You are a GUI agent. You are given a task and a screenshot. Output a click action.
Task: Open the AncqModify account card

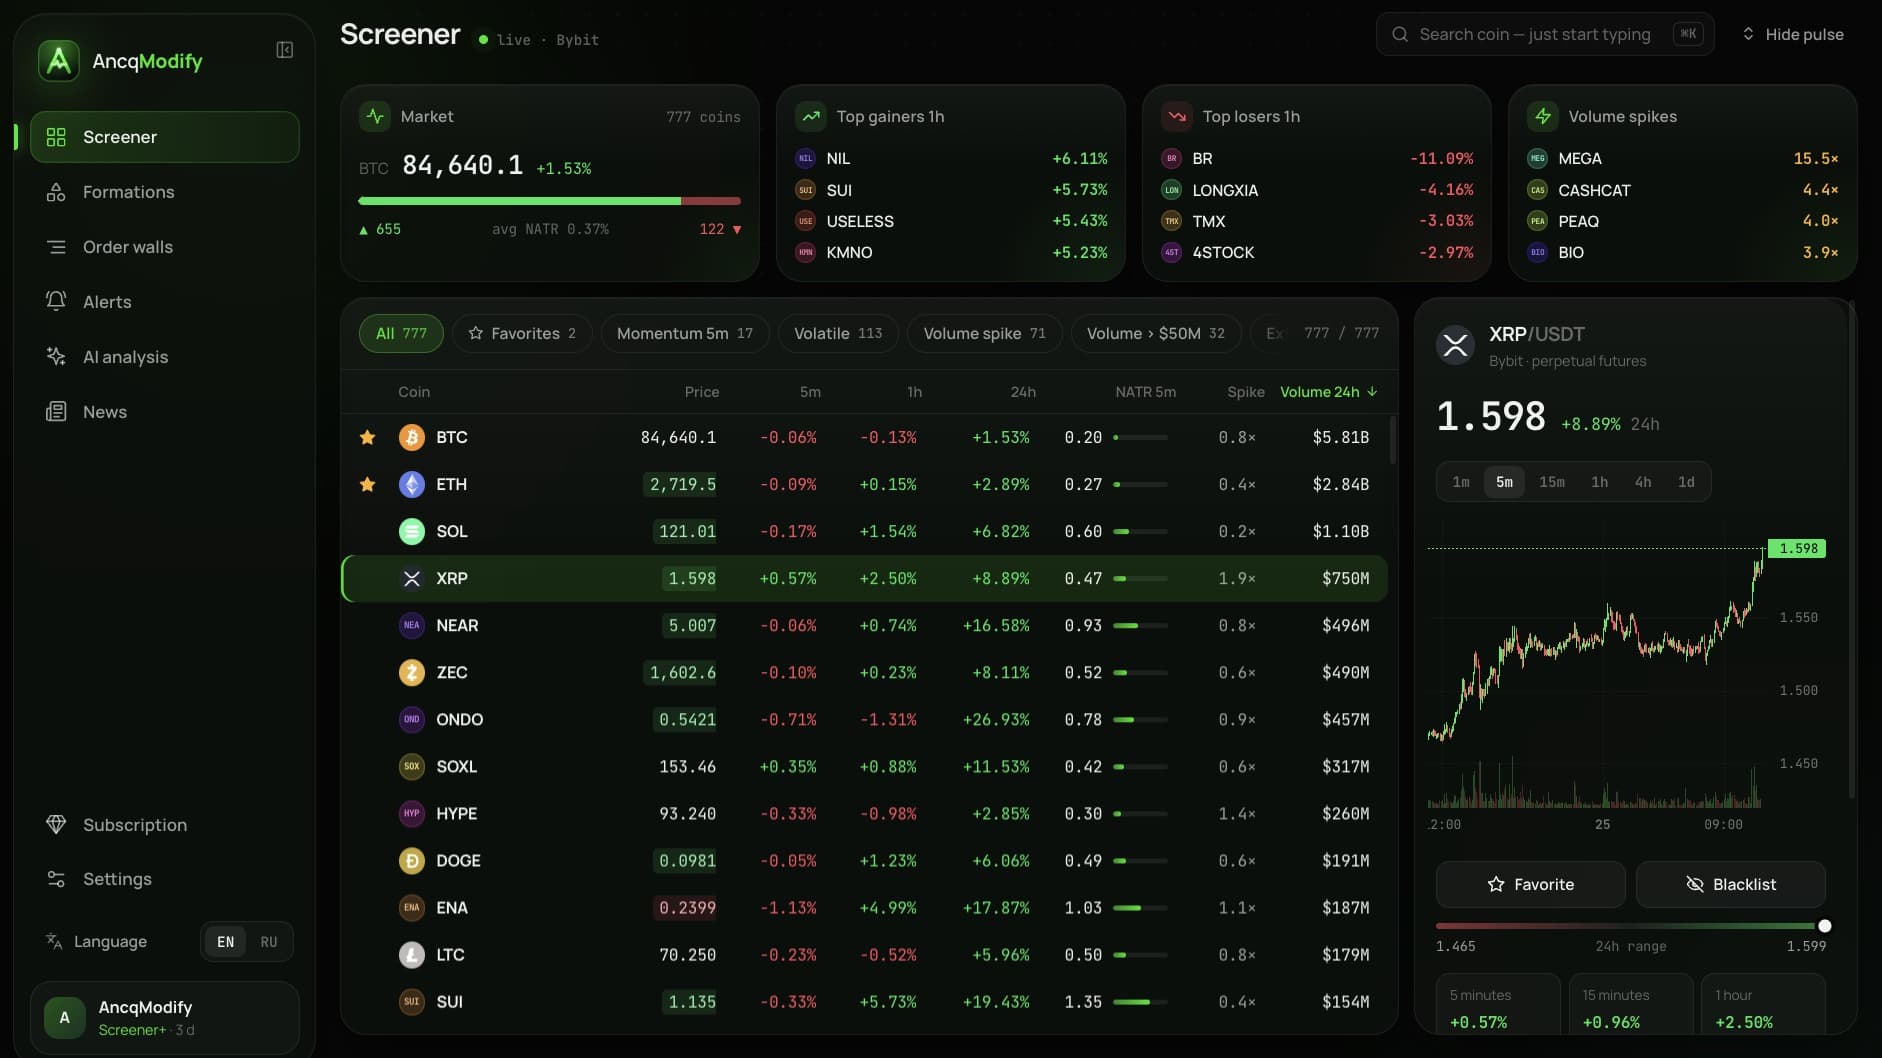165,1018
